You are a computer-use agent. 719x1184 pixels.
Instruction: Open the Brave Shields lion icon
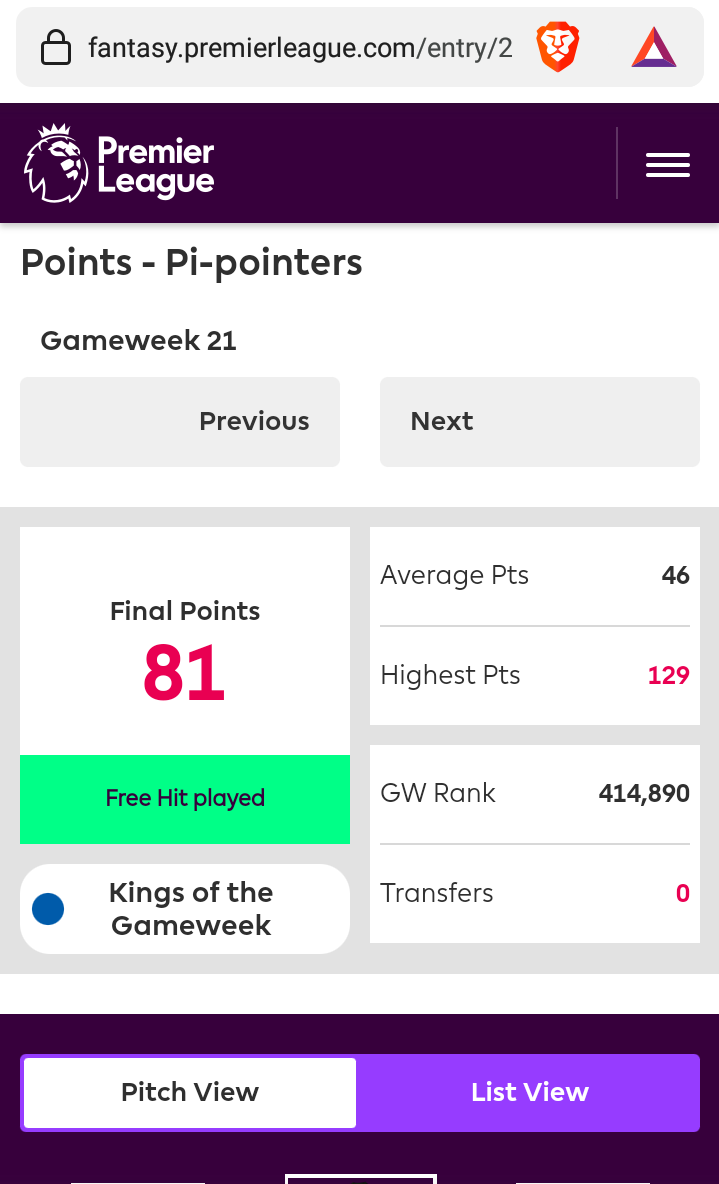pos(557,48)
